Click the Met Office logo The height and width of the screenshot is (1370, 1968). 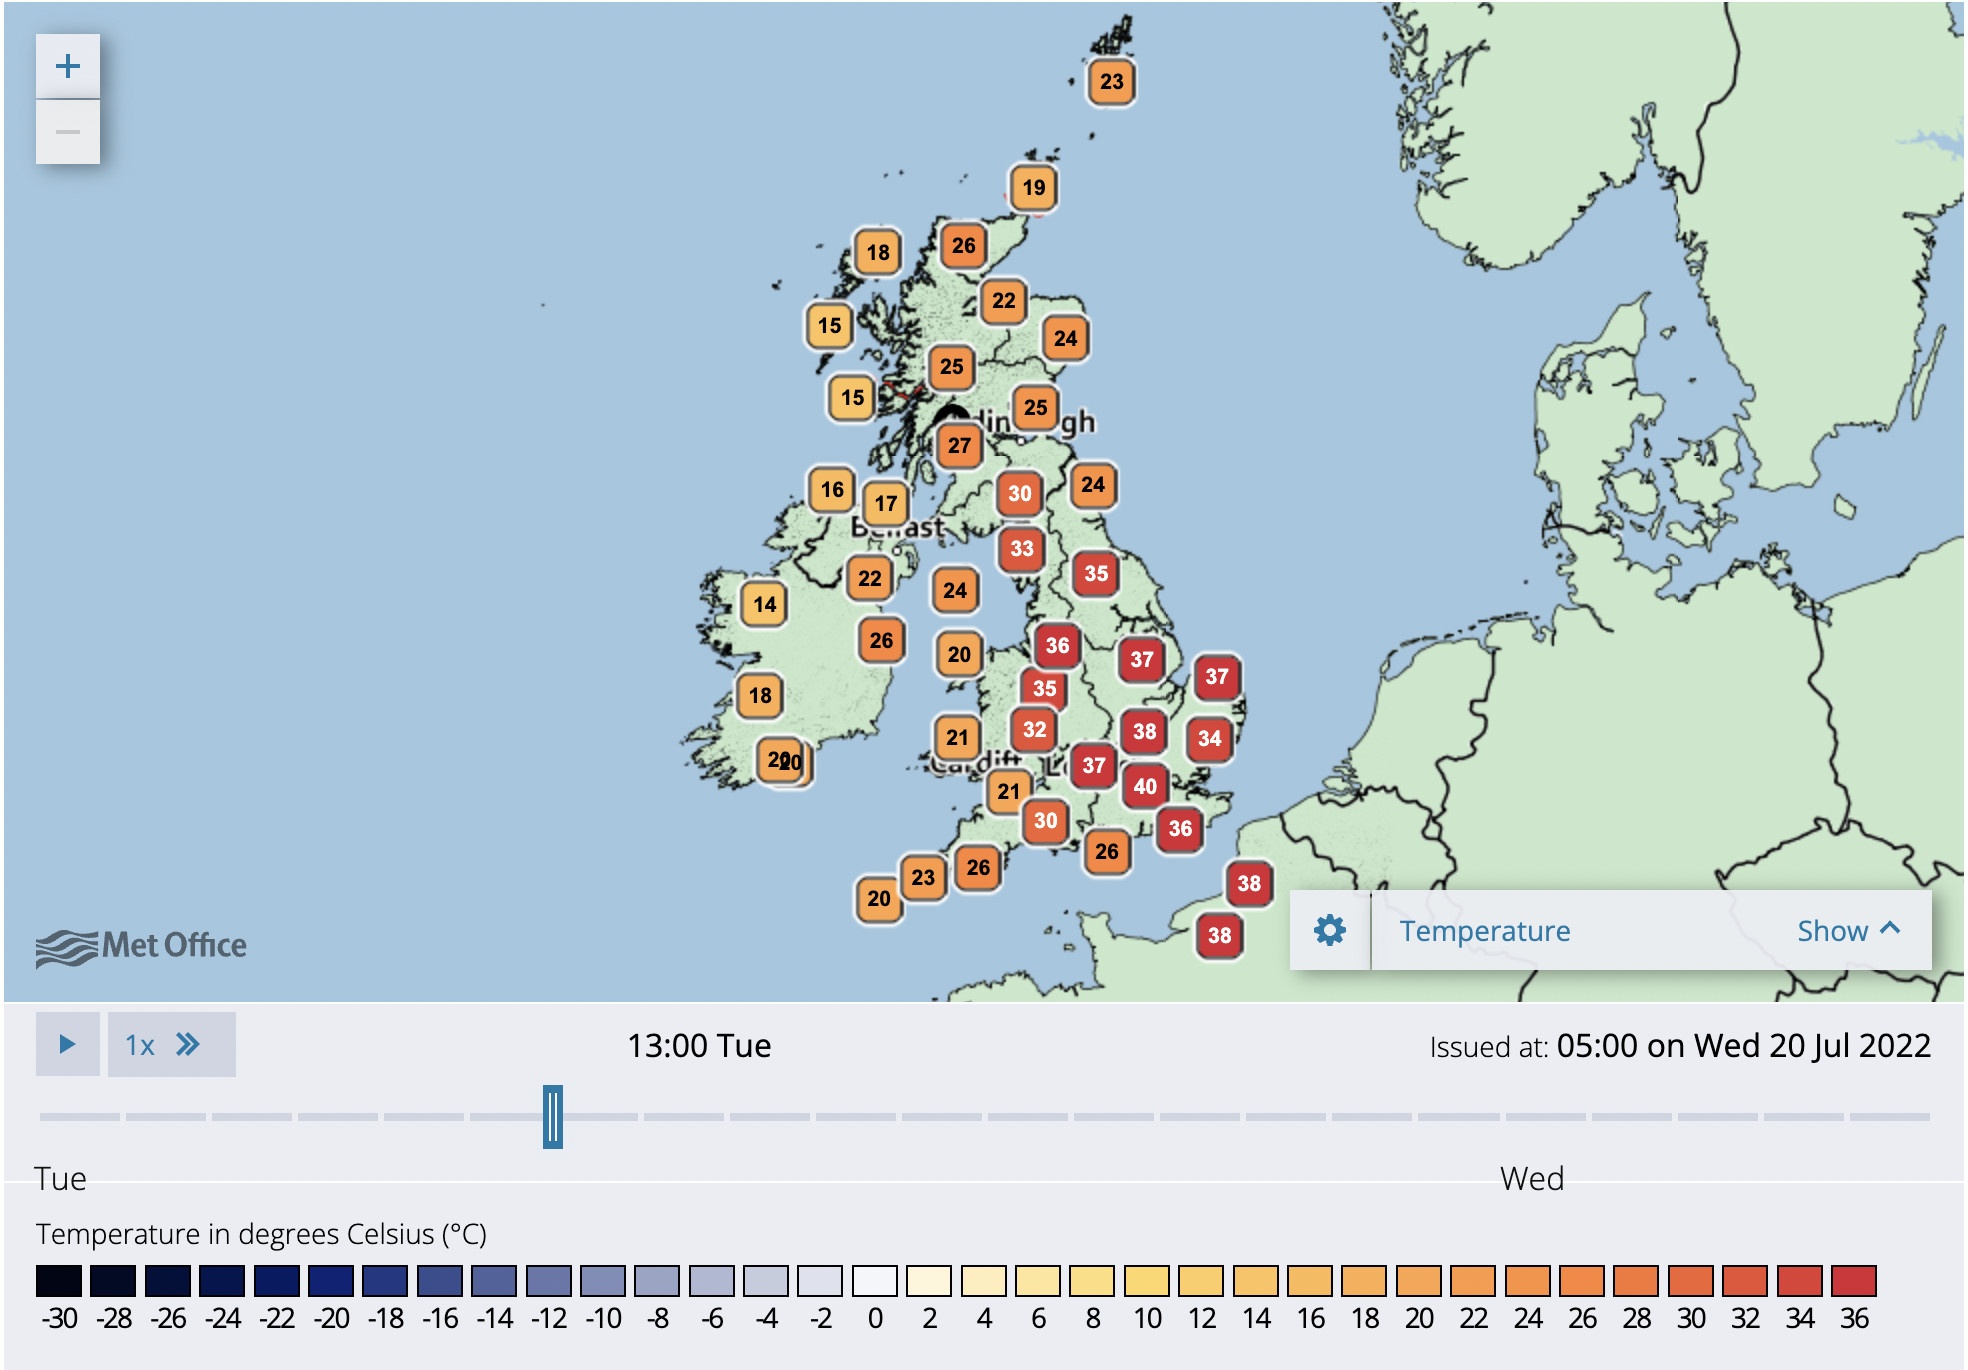tap(141, 946)
